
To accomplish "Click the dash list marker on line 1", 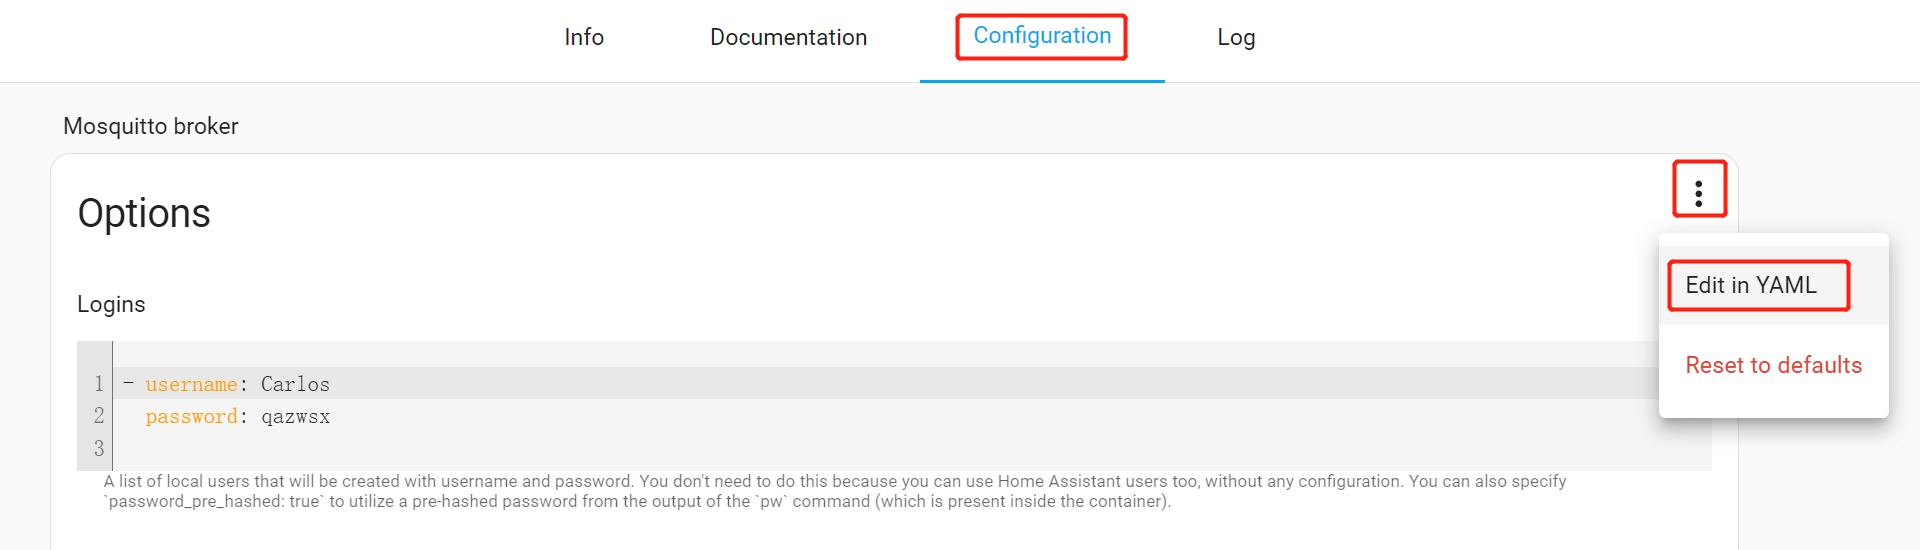I will click(129, 383).
